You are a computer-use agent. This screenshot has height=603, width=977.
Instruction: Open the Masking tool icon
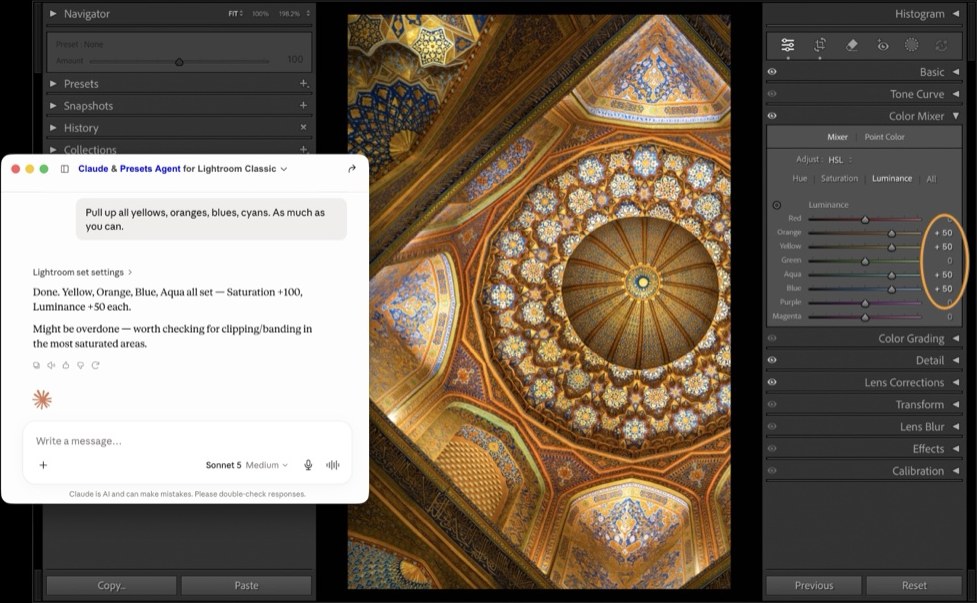pos(912,45)
